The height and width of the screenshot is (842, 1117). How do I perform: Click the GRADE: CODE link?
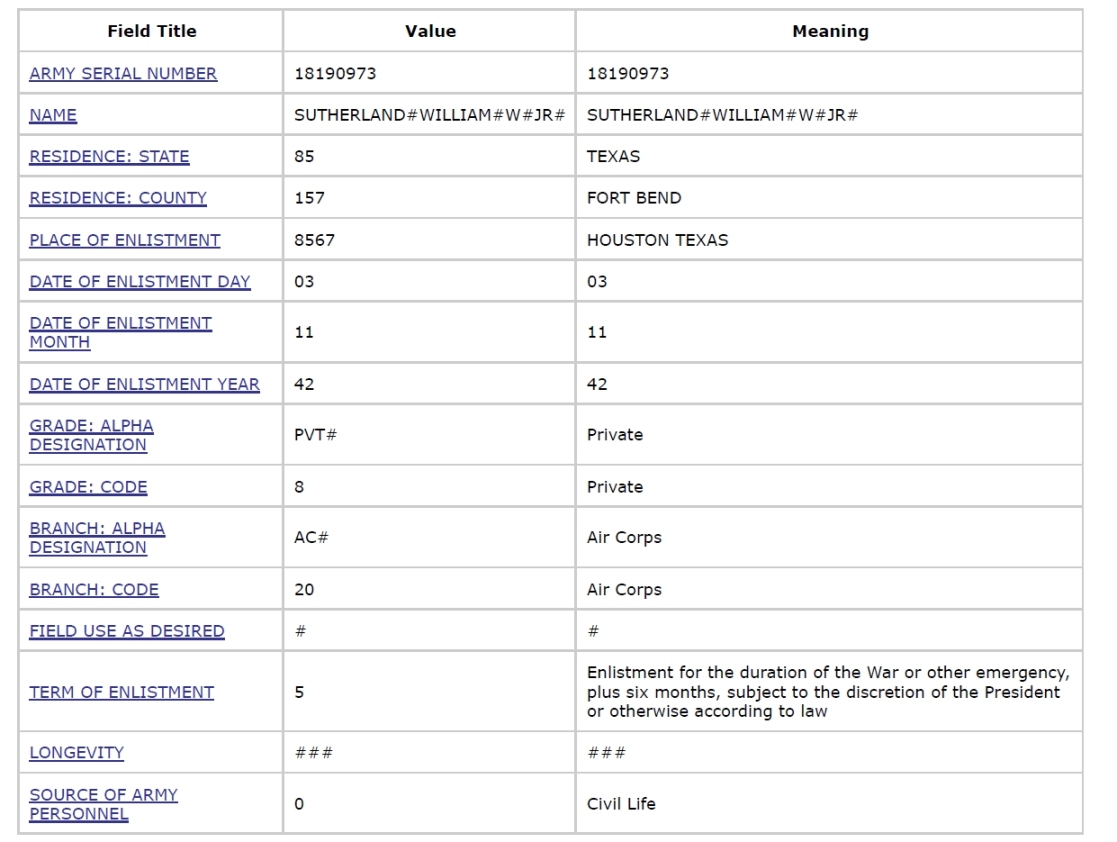88,487
